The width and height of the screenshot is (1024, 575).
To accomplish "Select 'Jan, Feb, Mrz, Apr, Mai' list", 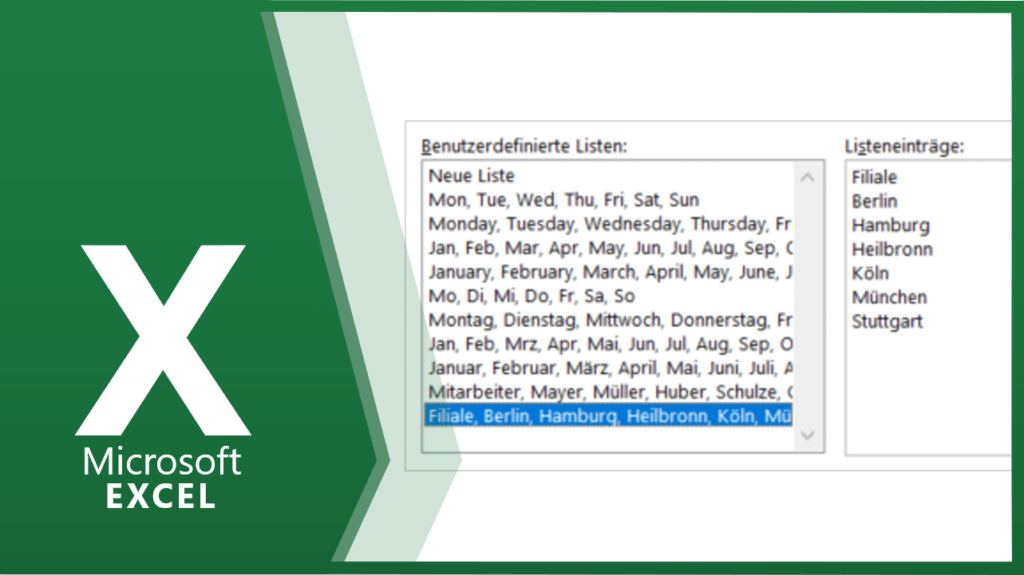I will pos(609,344).
